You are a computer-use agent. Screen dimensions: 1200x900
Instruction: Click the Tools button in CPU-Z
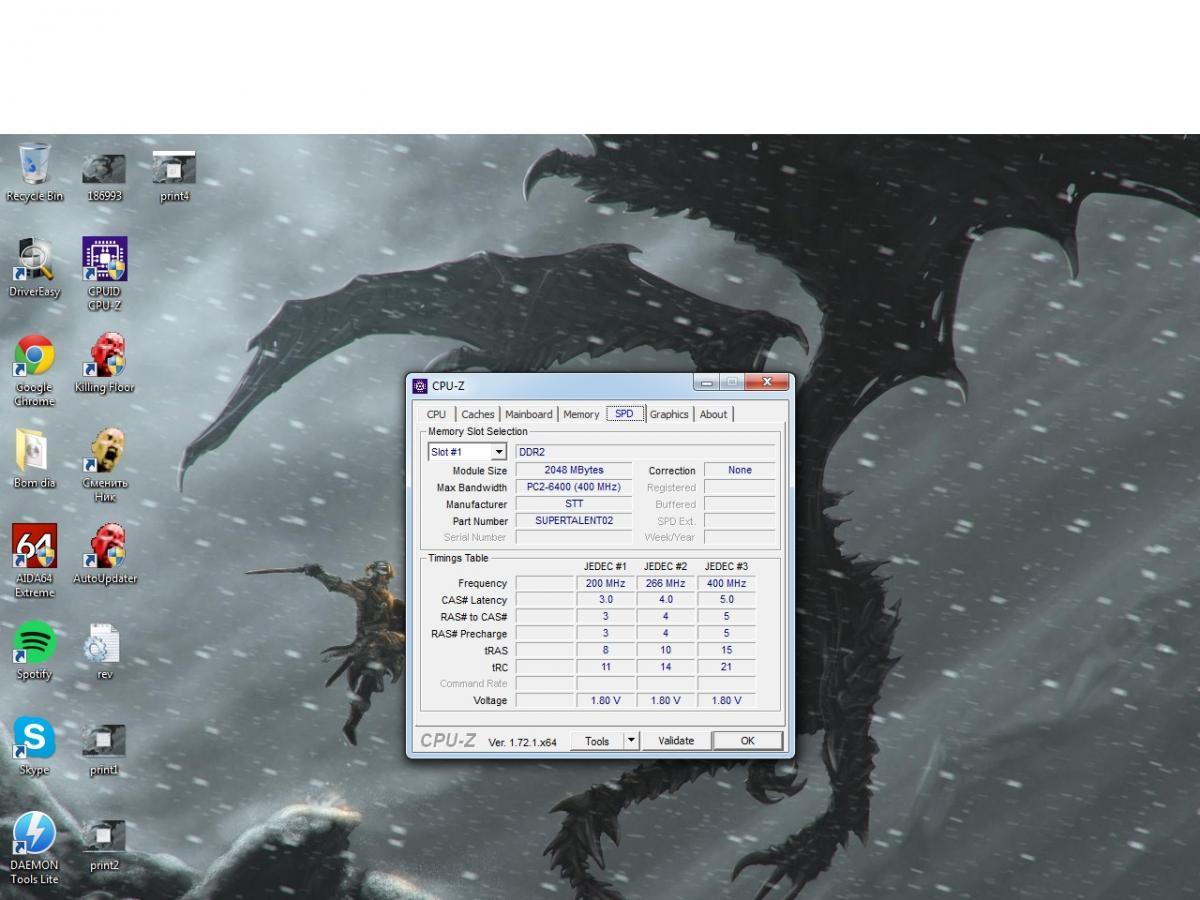(597, 741)
